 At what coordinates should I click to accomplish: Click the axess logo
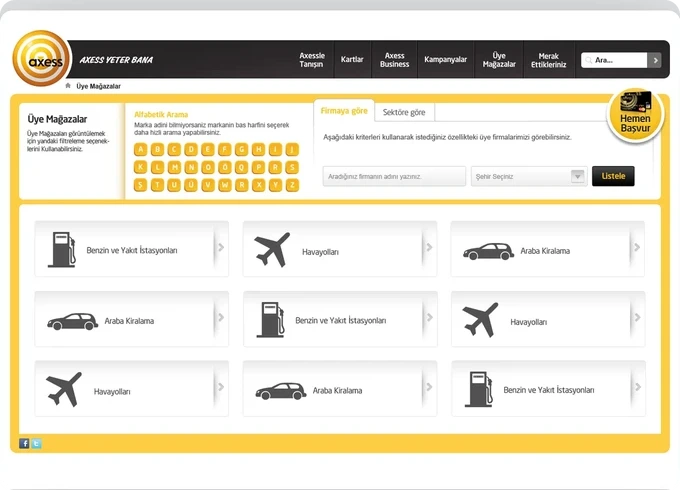pyautogui.click(x=41, y=58)
